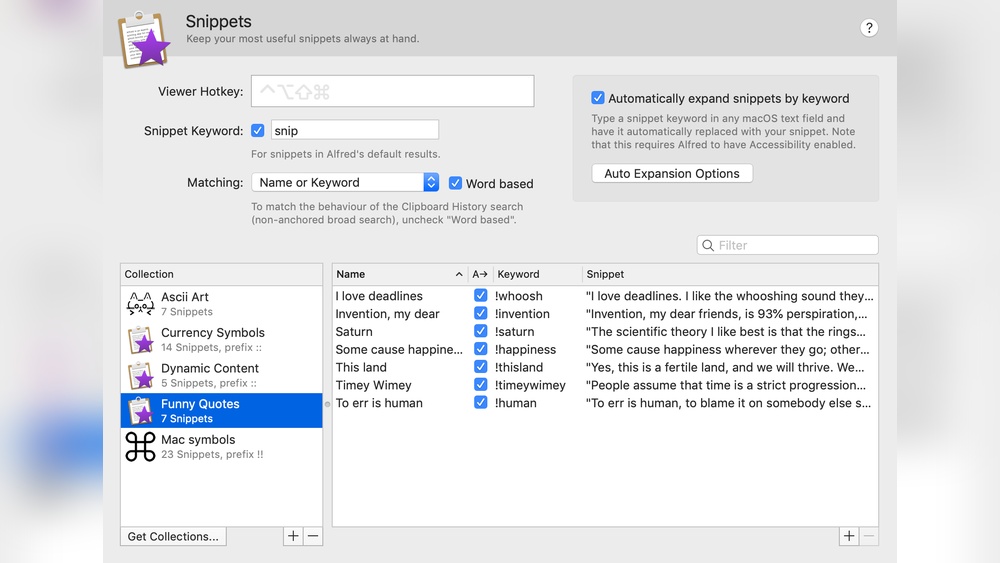Select the 'I love deadlines' snippet name
Viewport: 1000px width, 563px height.
[379, 296]
